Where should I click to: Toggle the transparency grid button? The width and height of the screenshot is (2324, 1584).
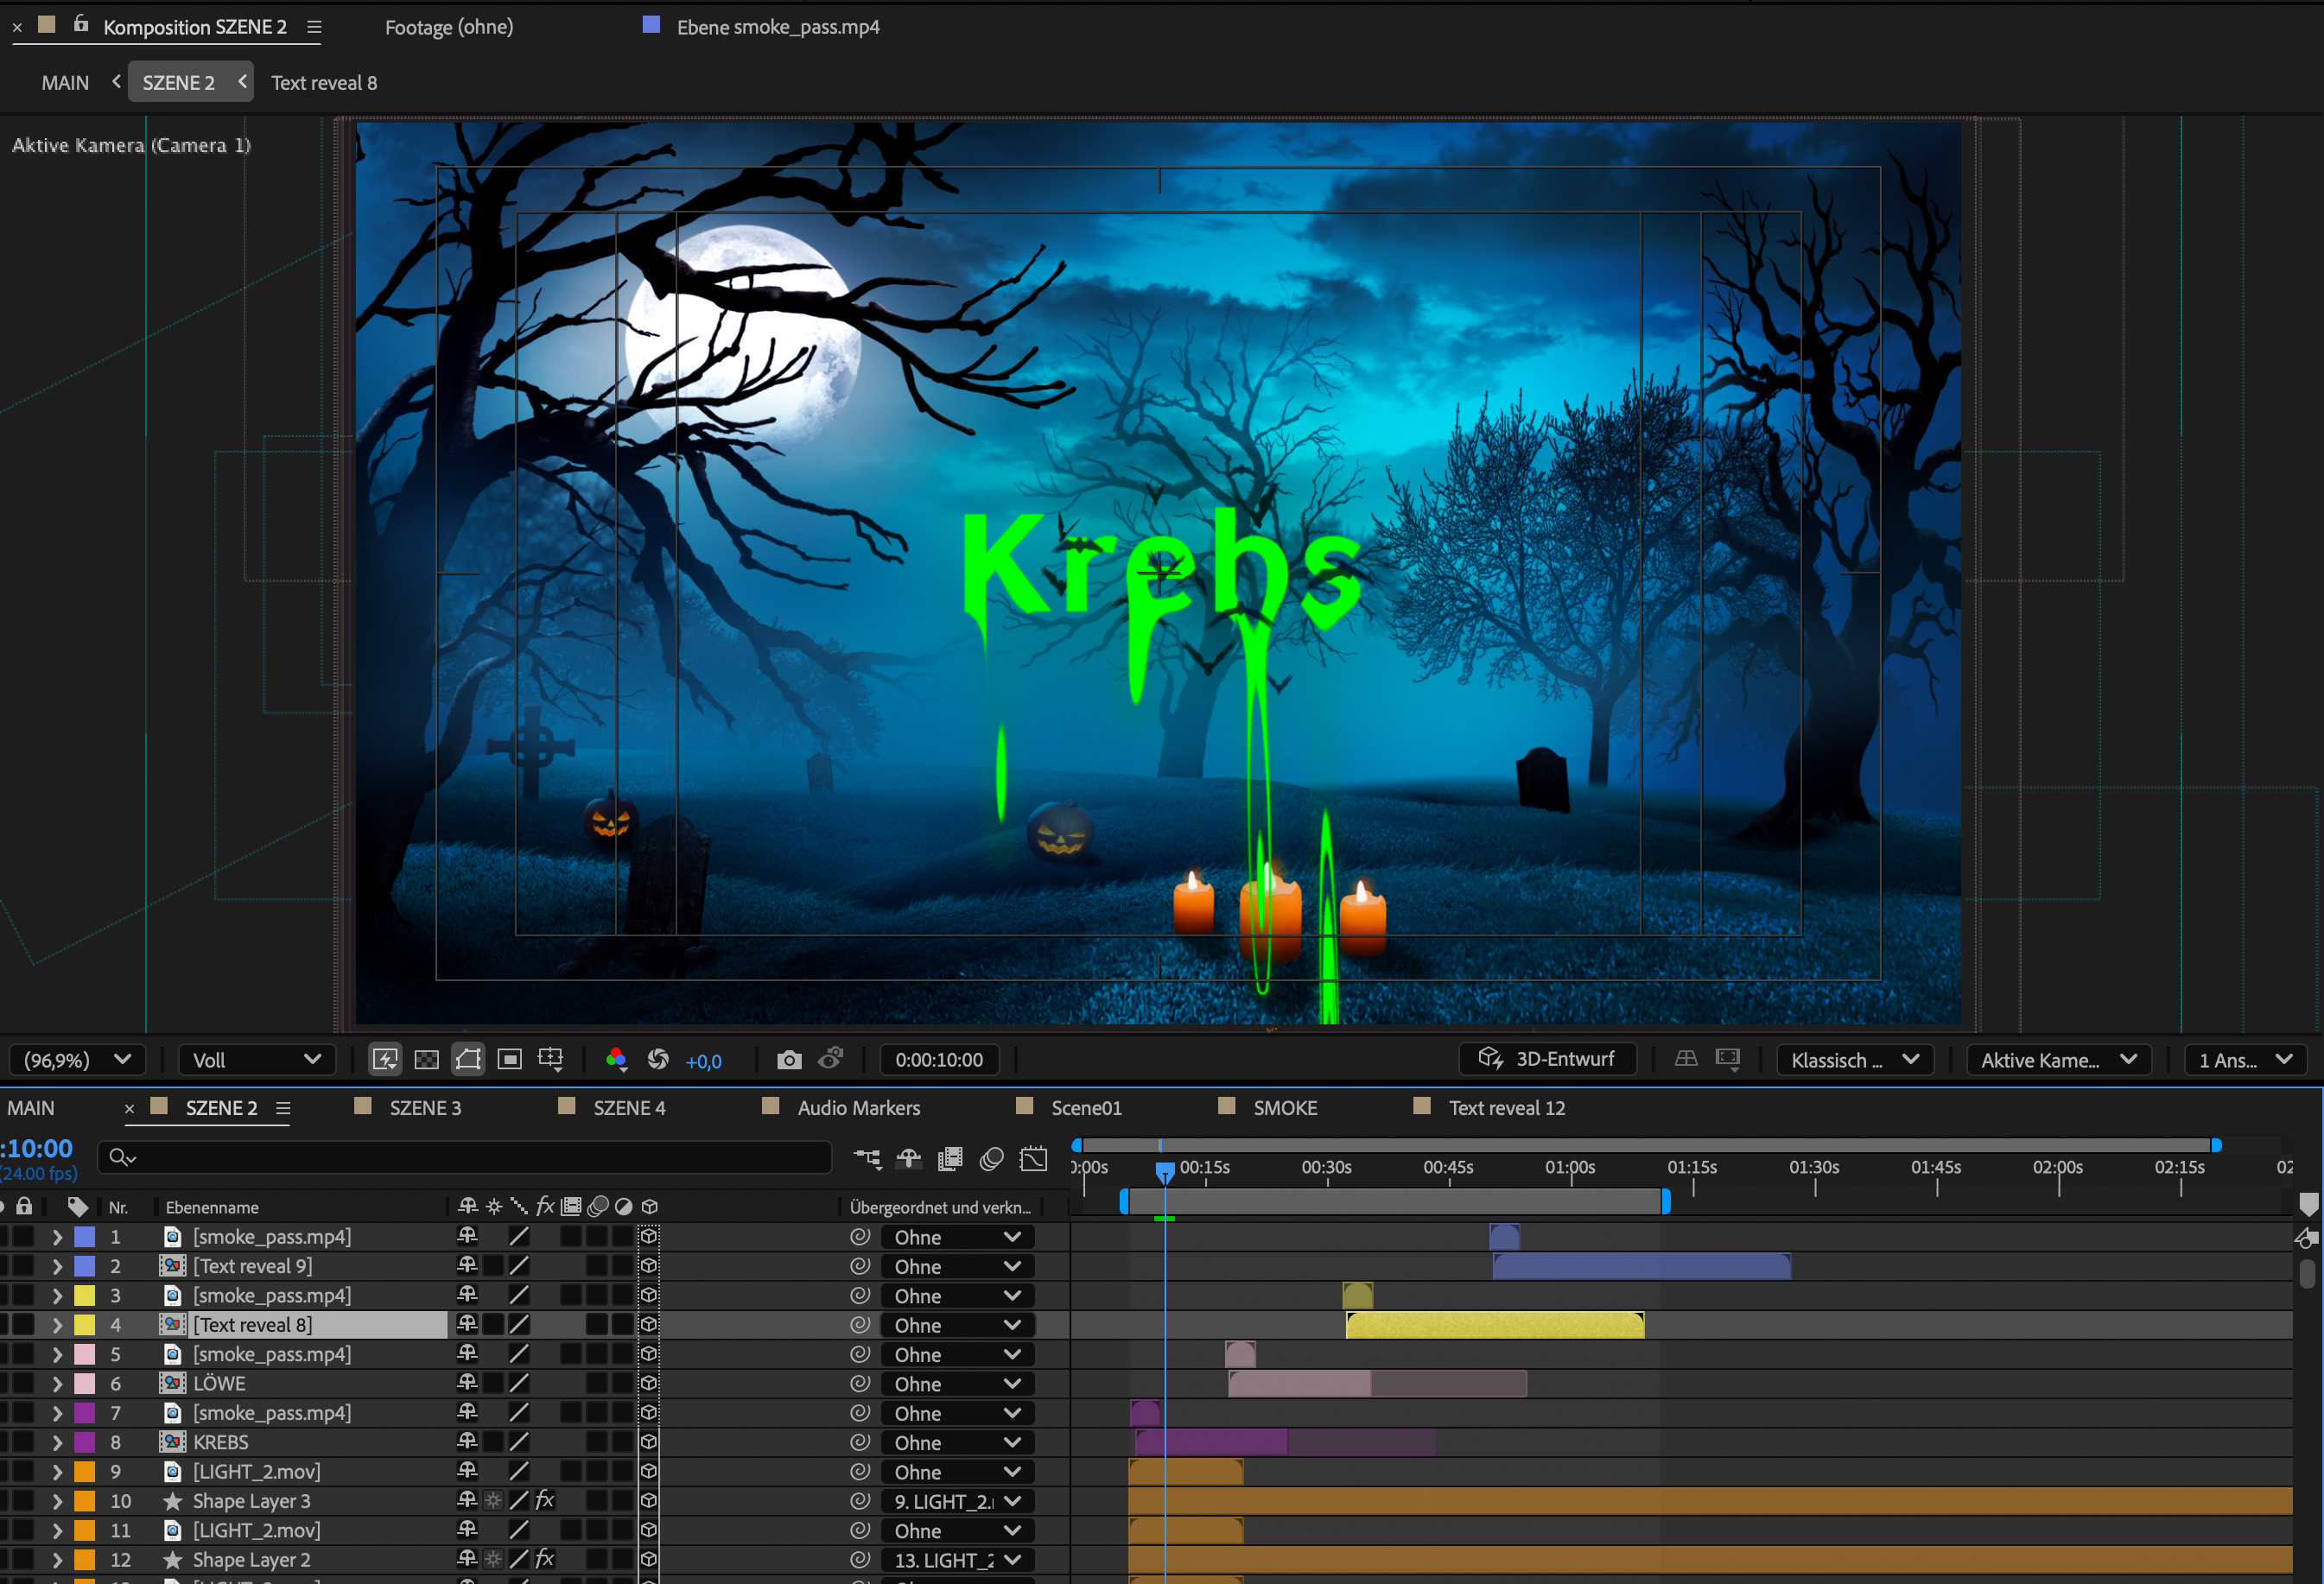click(x=426, y=1060)
